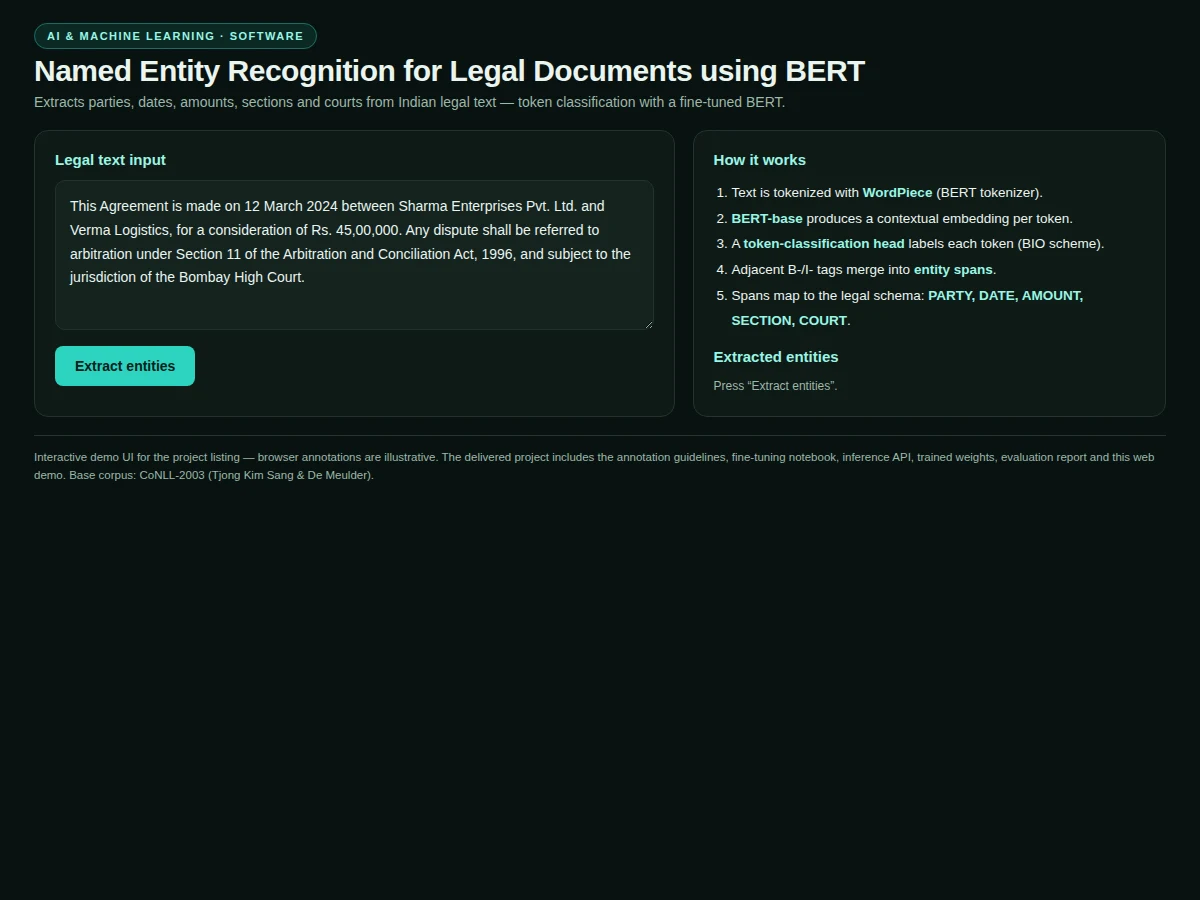
Task: Click the 'Extracted entities' heading
Action: [x=776, y=357]
